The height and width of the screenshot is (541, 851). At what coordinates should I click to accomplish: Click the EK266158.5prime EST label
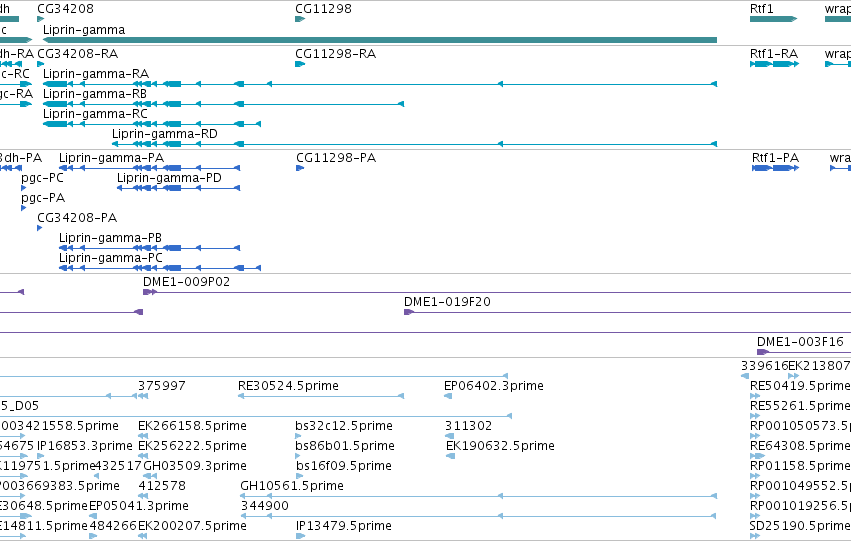pyautogui.click(x=192, y=426)
